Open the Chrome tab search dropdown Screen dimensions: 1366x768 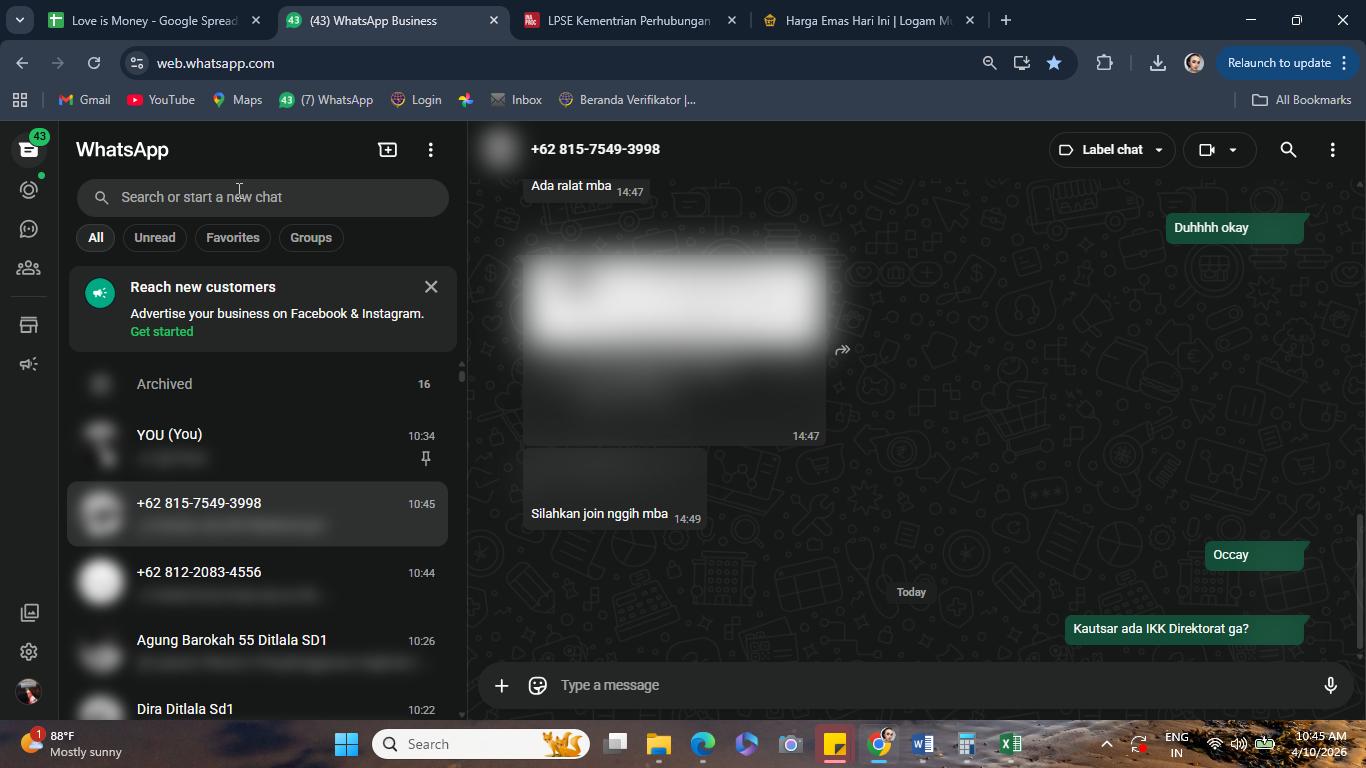click(19, 20)
